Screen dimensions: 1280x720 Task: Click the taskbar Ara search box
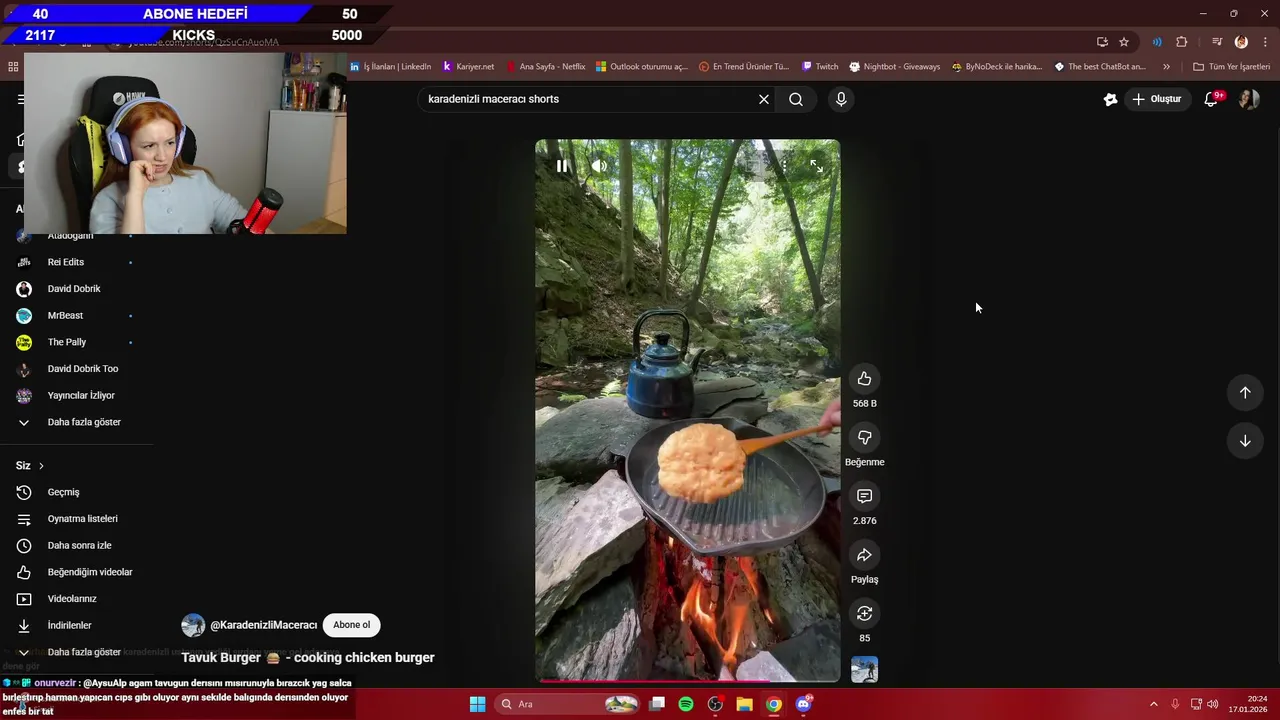pos(567,704)
